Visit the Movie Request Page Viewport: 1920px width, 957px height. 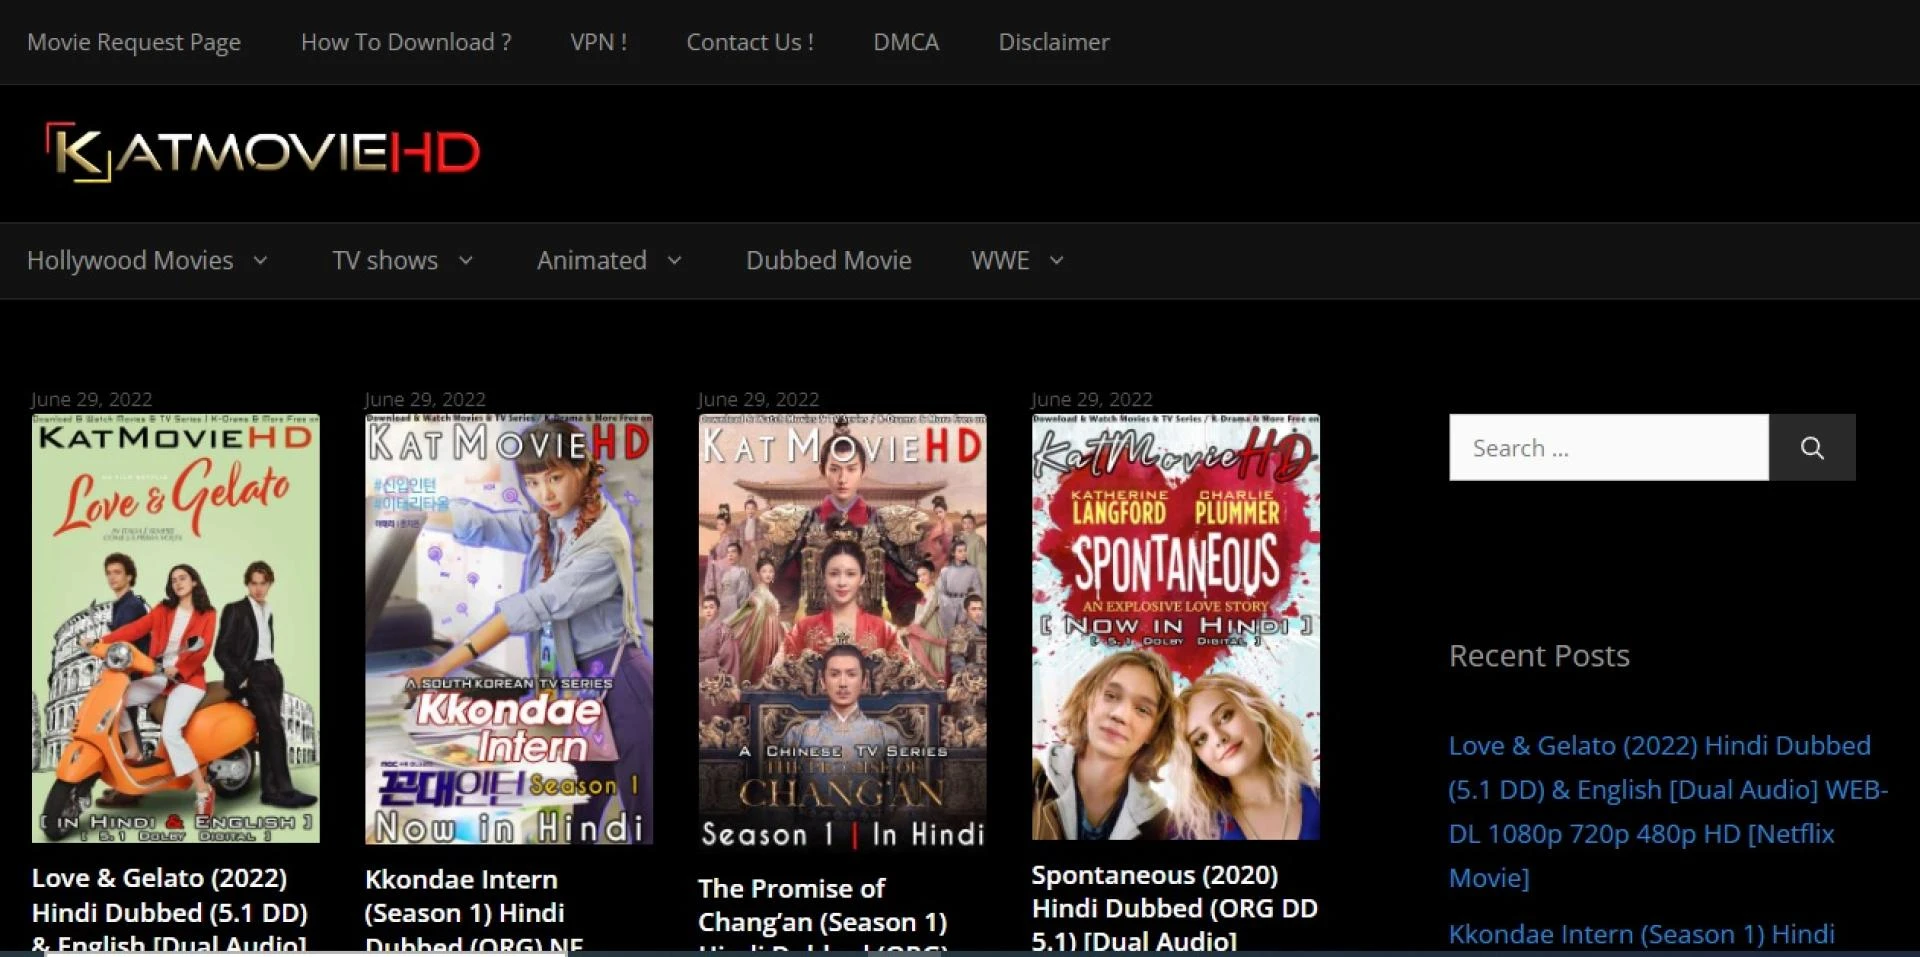[x=134, y=42]
